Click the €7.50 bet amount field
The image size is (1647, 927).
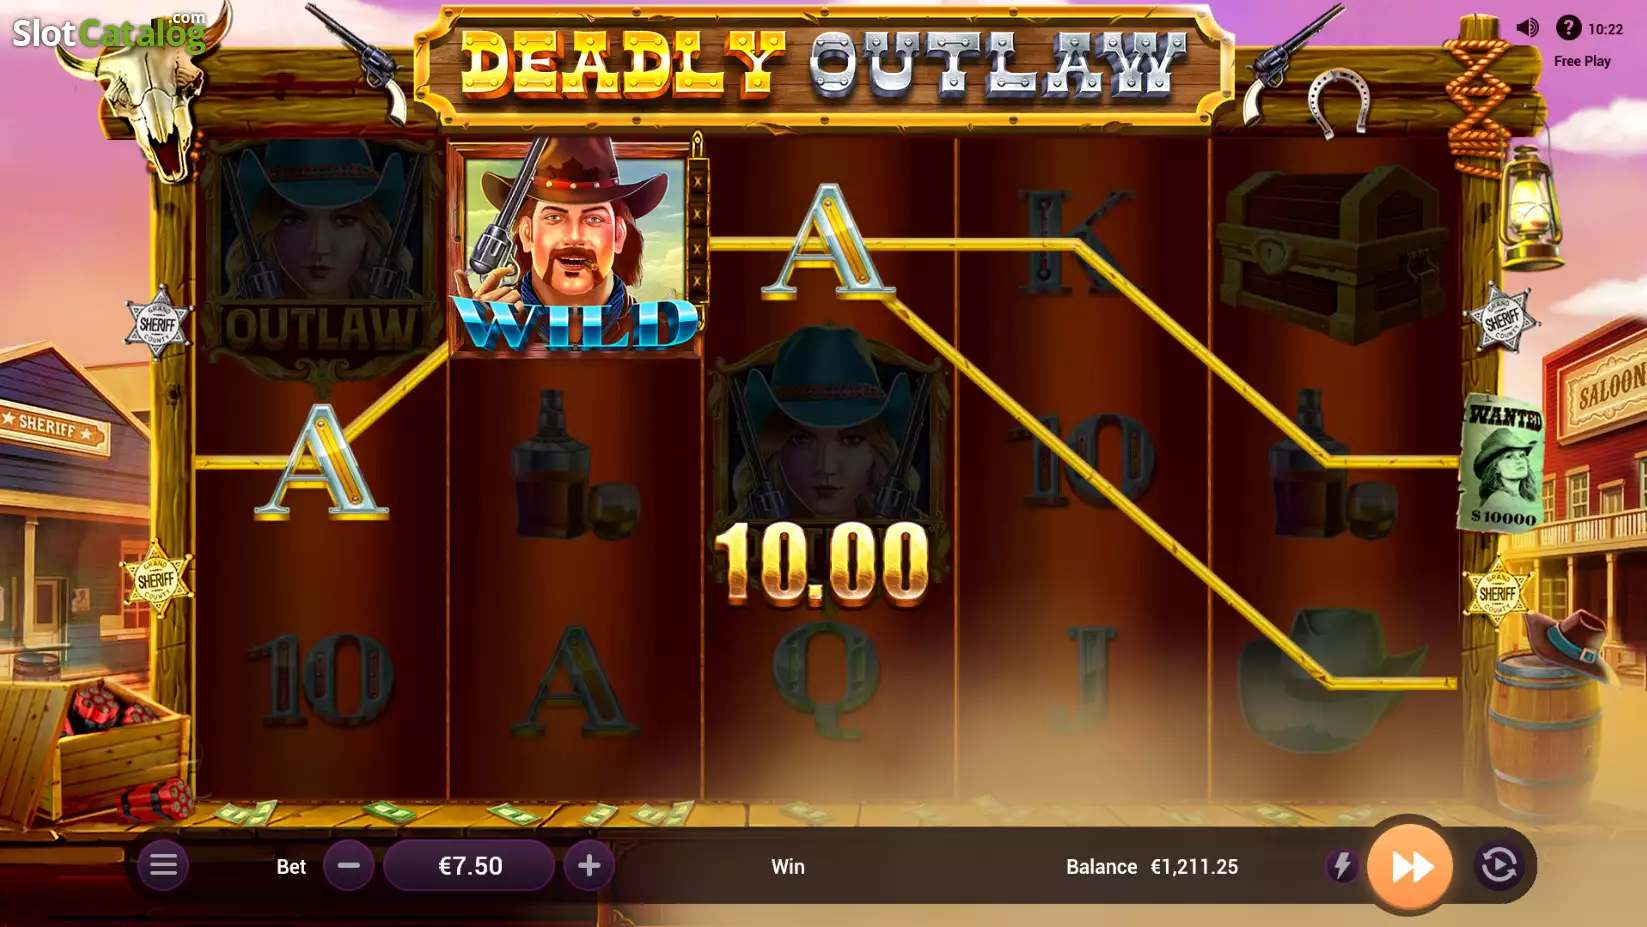click(470, 866)
